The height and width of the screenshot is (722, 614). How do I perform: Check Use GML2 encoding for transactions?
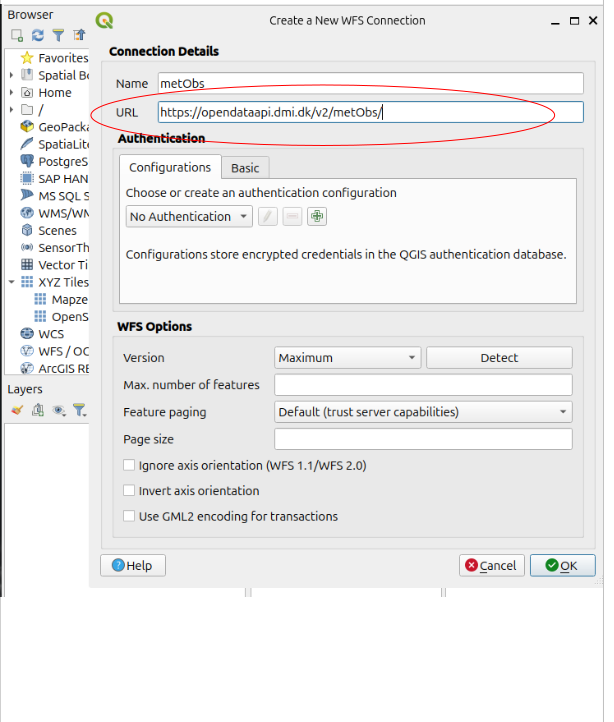(129, 517)
